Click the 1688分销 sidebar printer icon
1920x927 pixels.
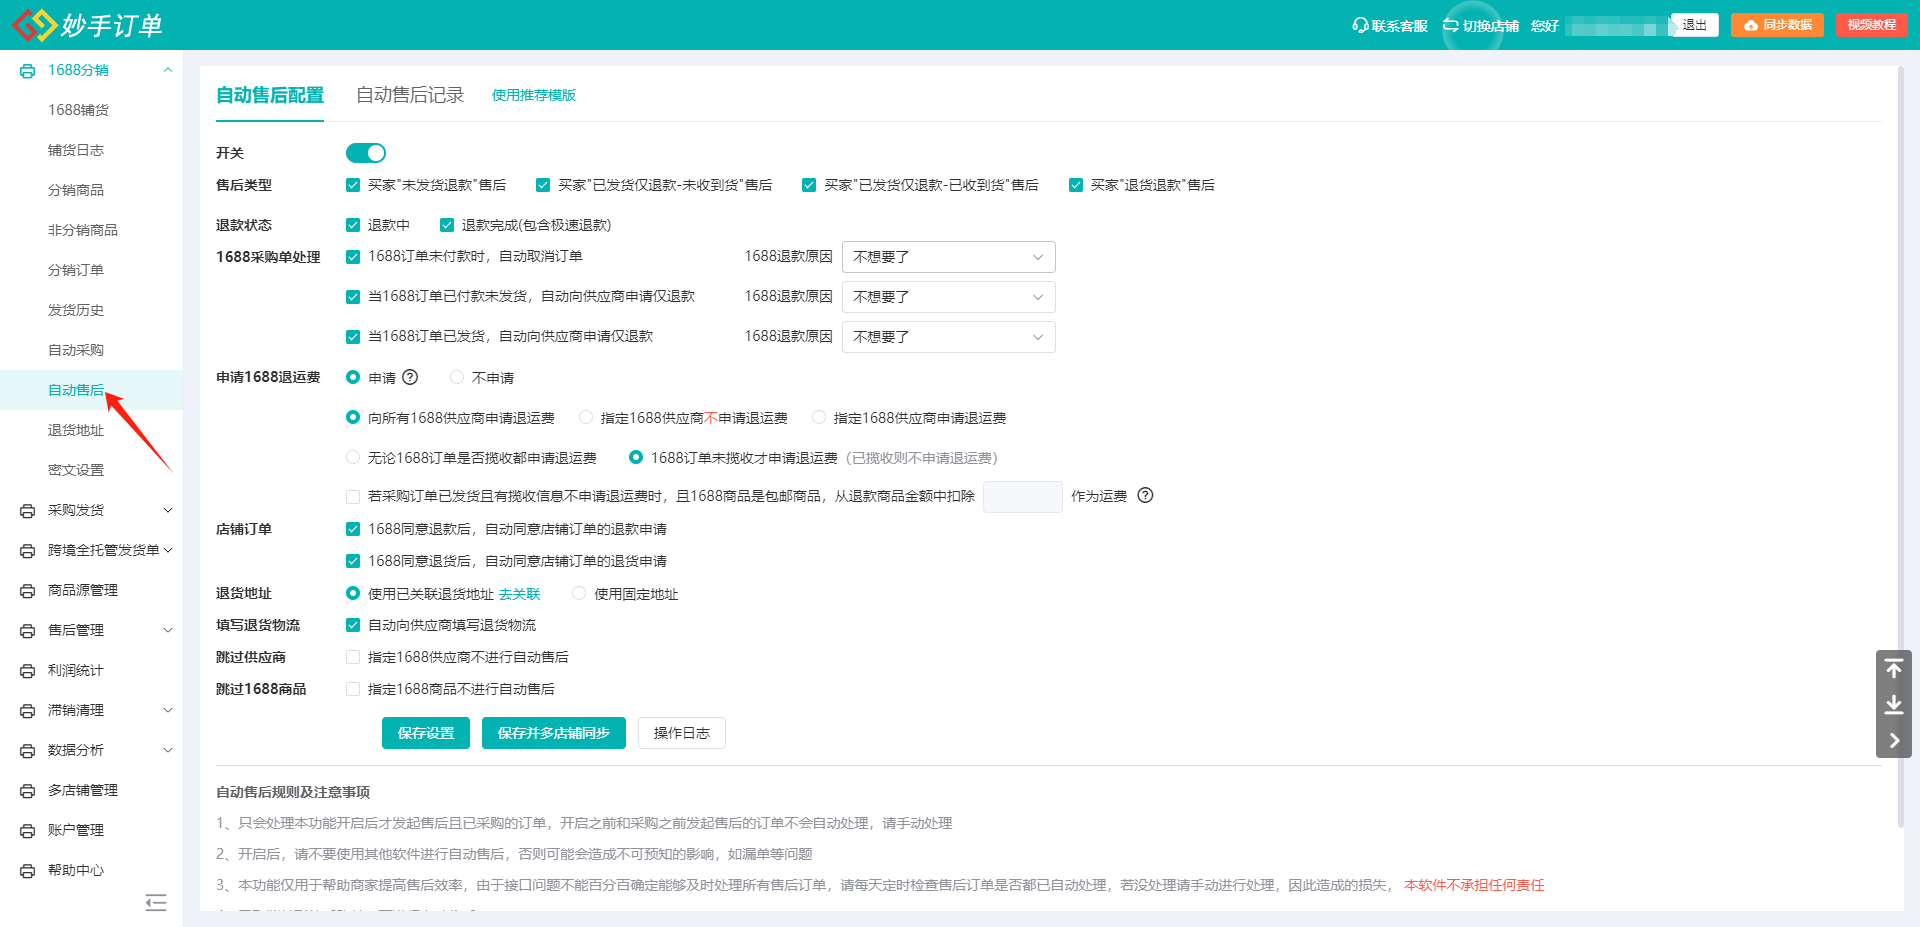[28, 71]
